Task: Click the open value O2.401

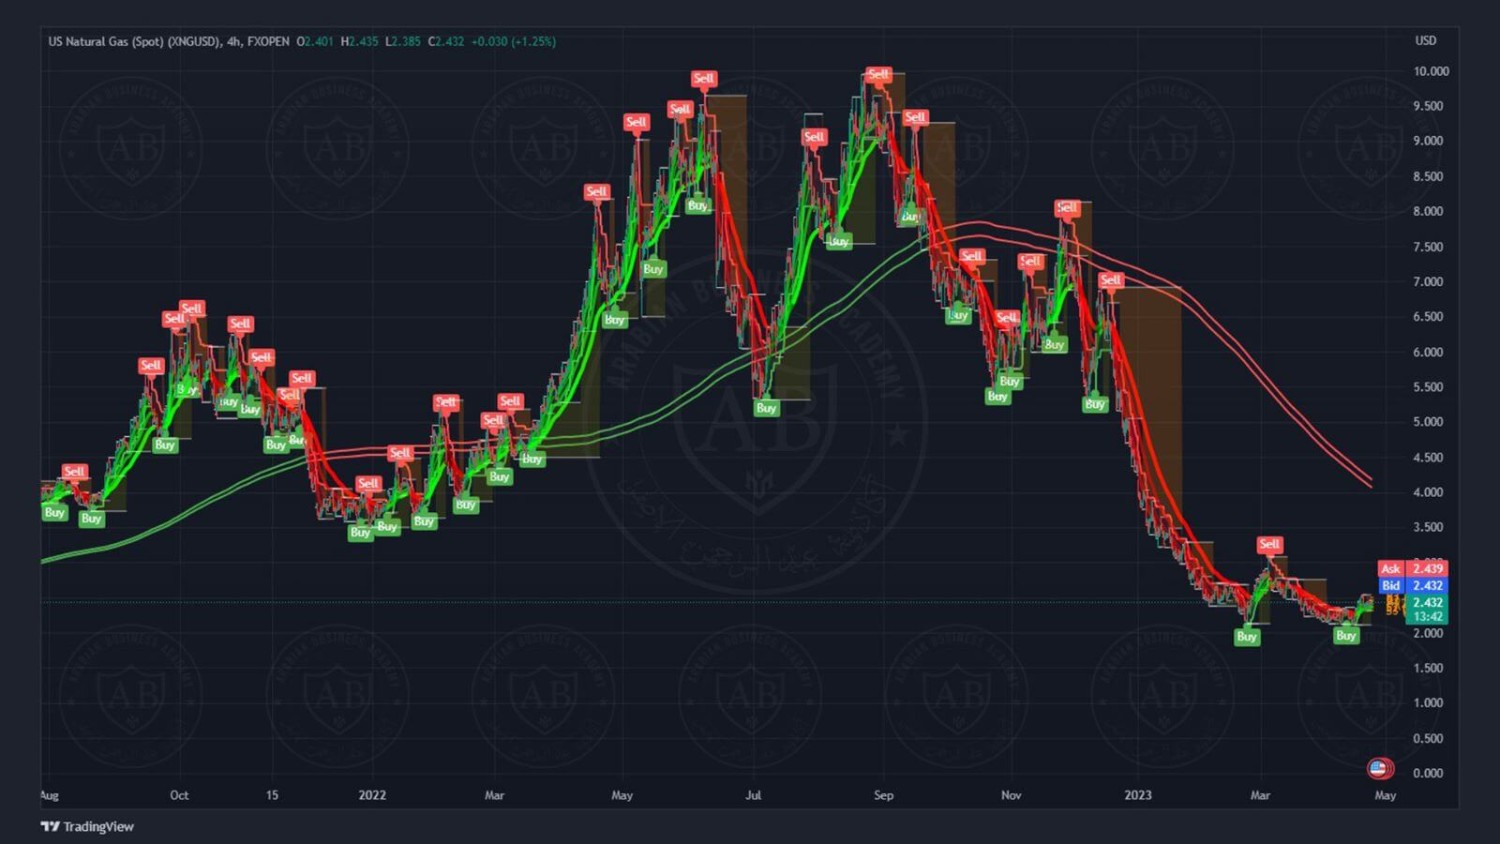Action: pyautogui.click(x=315, y=41)
